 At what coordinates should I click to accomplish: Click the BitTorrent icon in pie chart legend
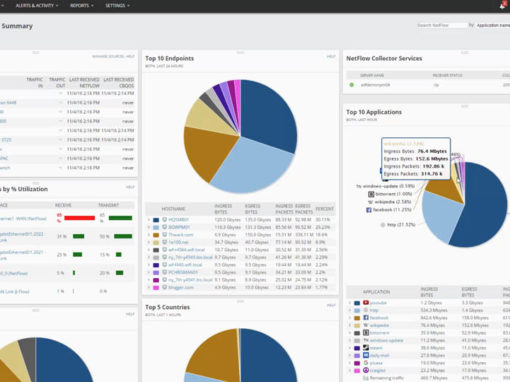pyautogui.click(x=371, y=194)
